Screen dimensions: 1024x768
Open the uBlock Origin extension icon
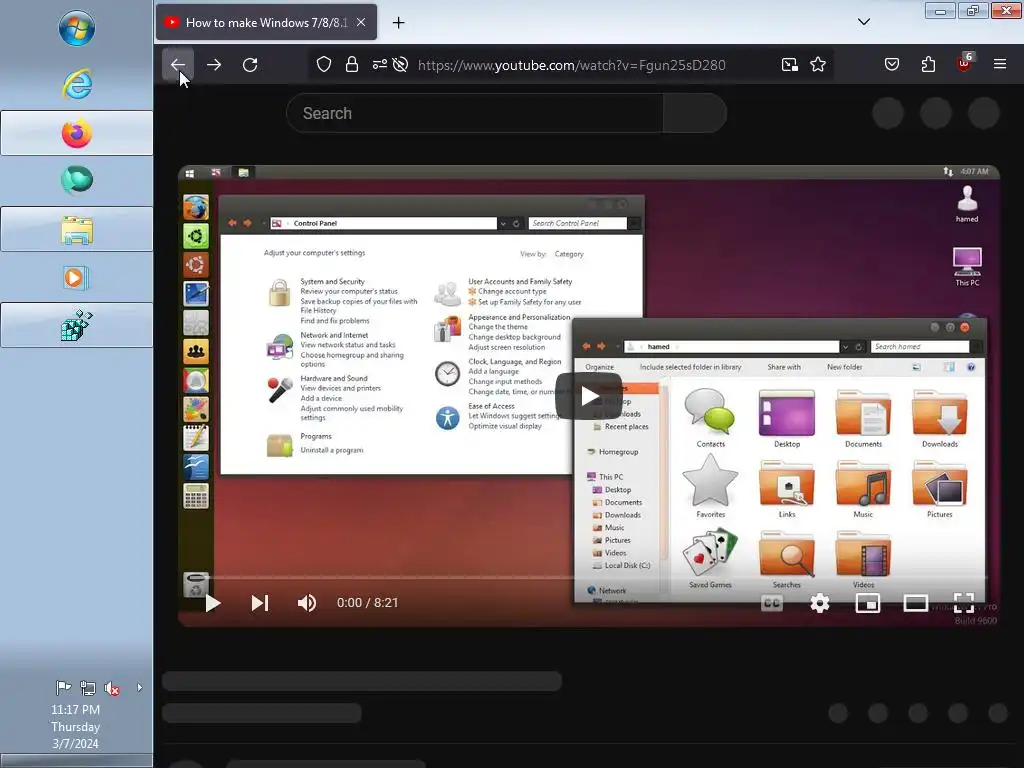[x=964, y=63]
